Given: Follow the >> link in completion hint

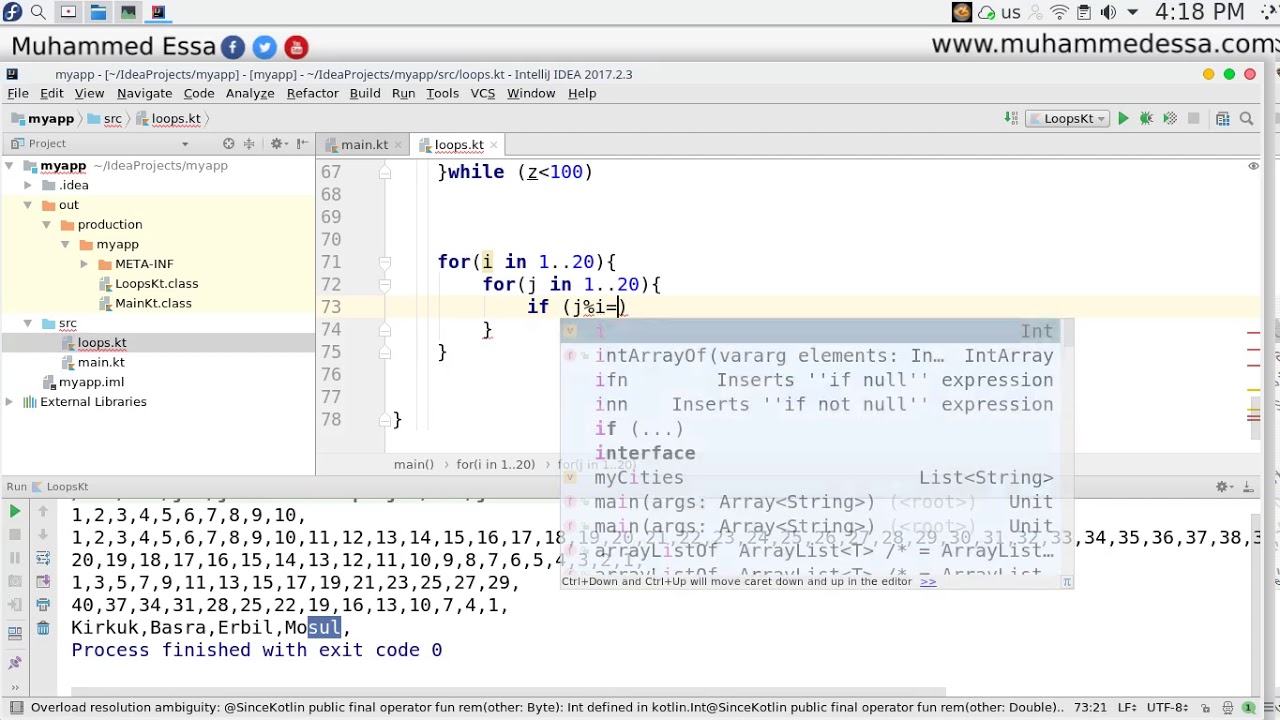Looking at the screenshot, I should (x=928, y=581).
